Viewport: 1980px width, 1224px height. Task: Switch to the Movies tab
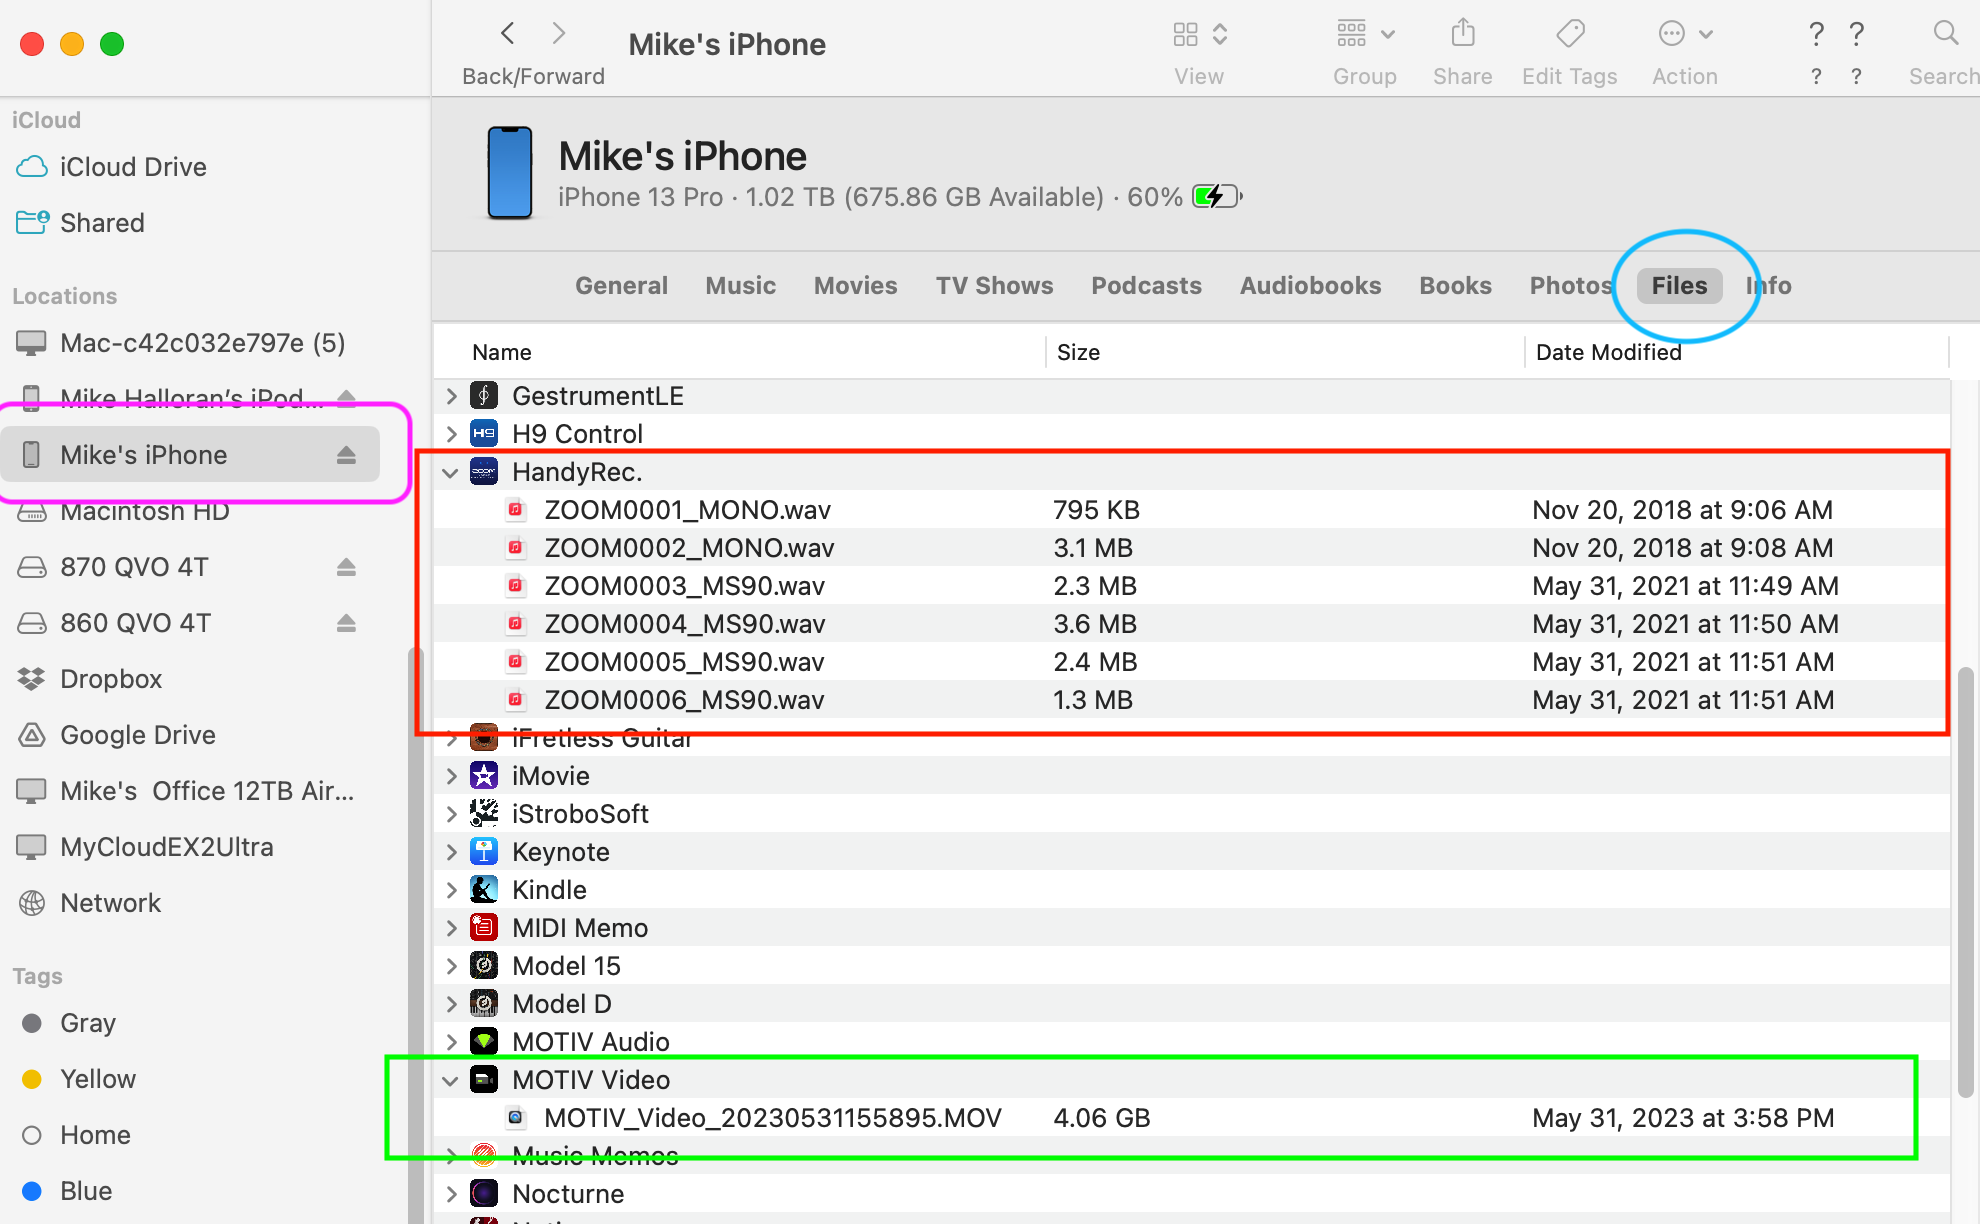(855, 286)
